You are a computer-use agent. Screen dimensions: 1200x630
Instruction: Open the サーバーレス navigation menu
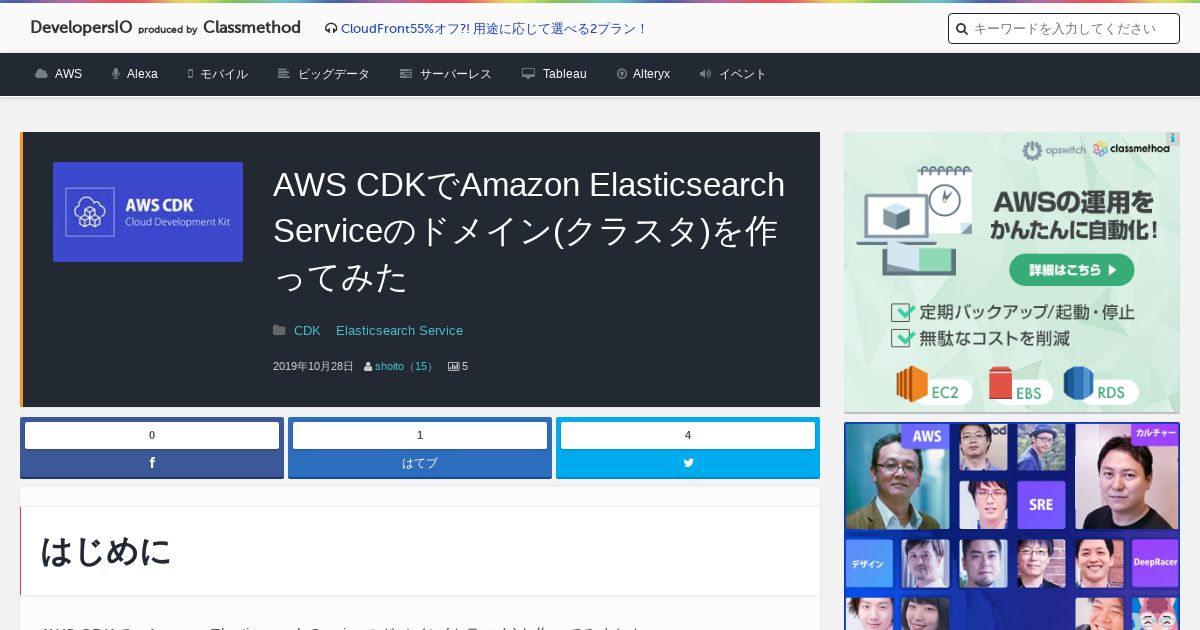coord(445,74)
